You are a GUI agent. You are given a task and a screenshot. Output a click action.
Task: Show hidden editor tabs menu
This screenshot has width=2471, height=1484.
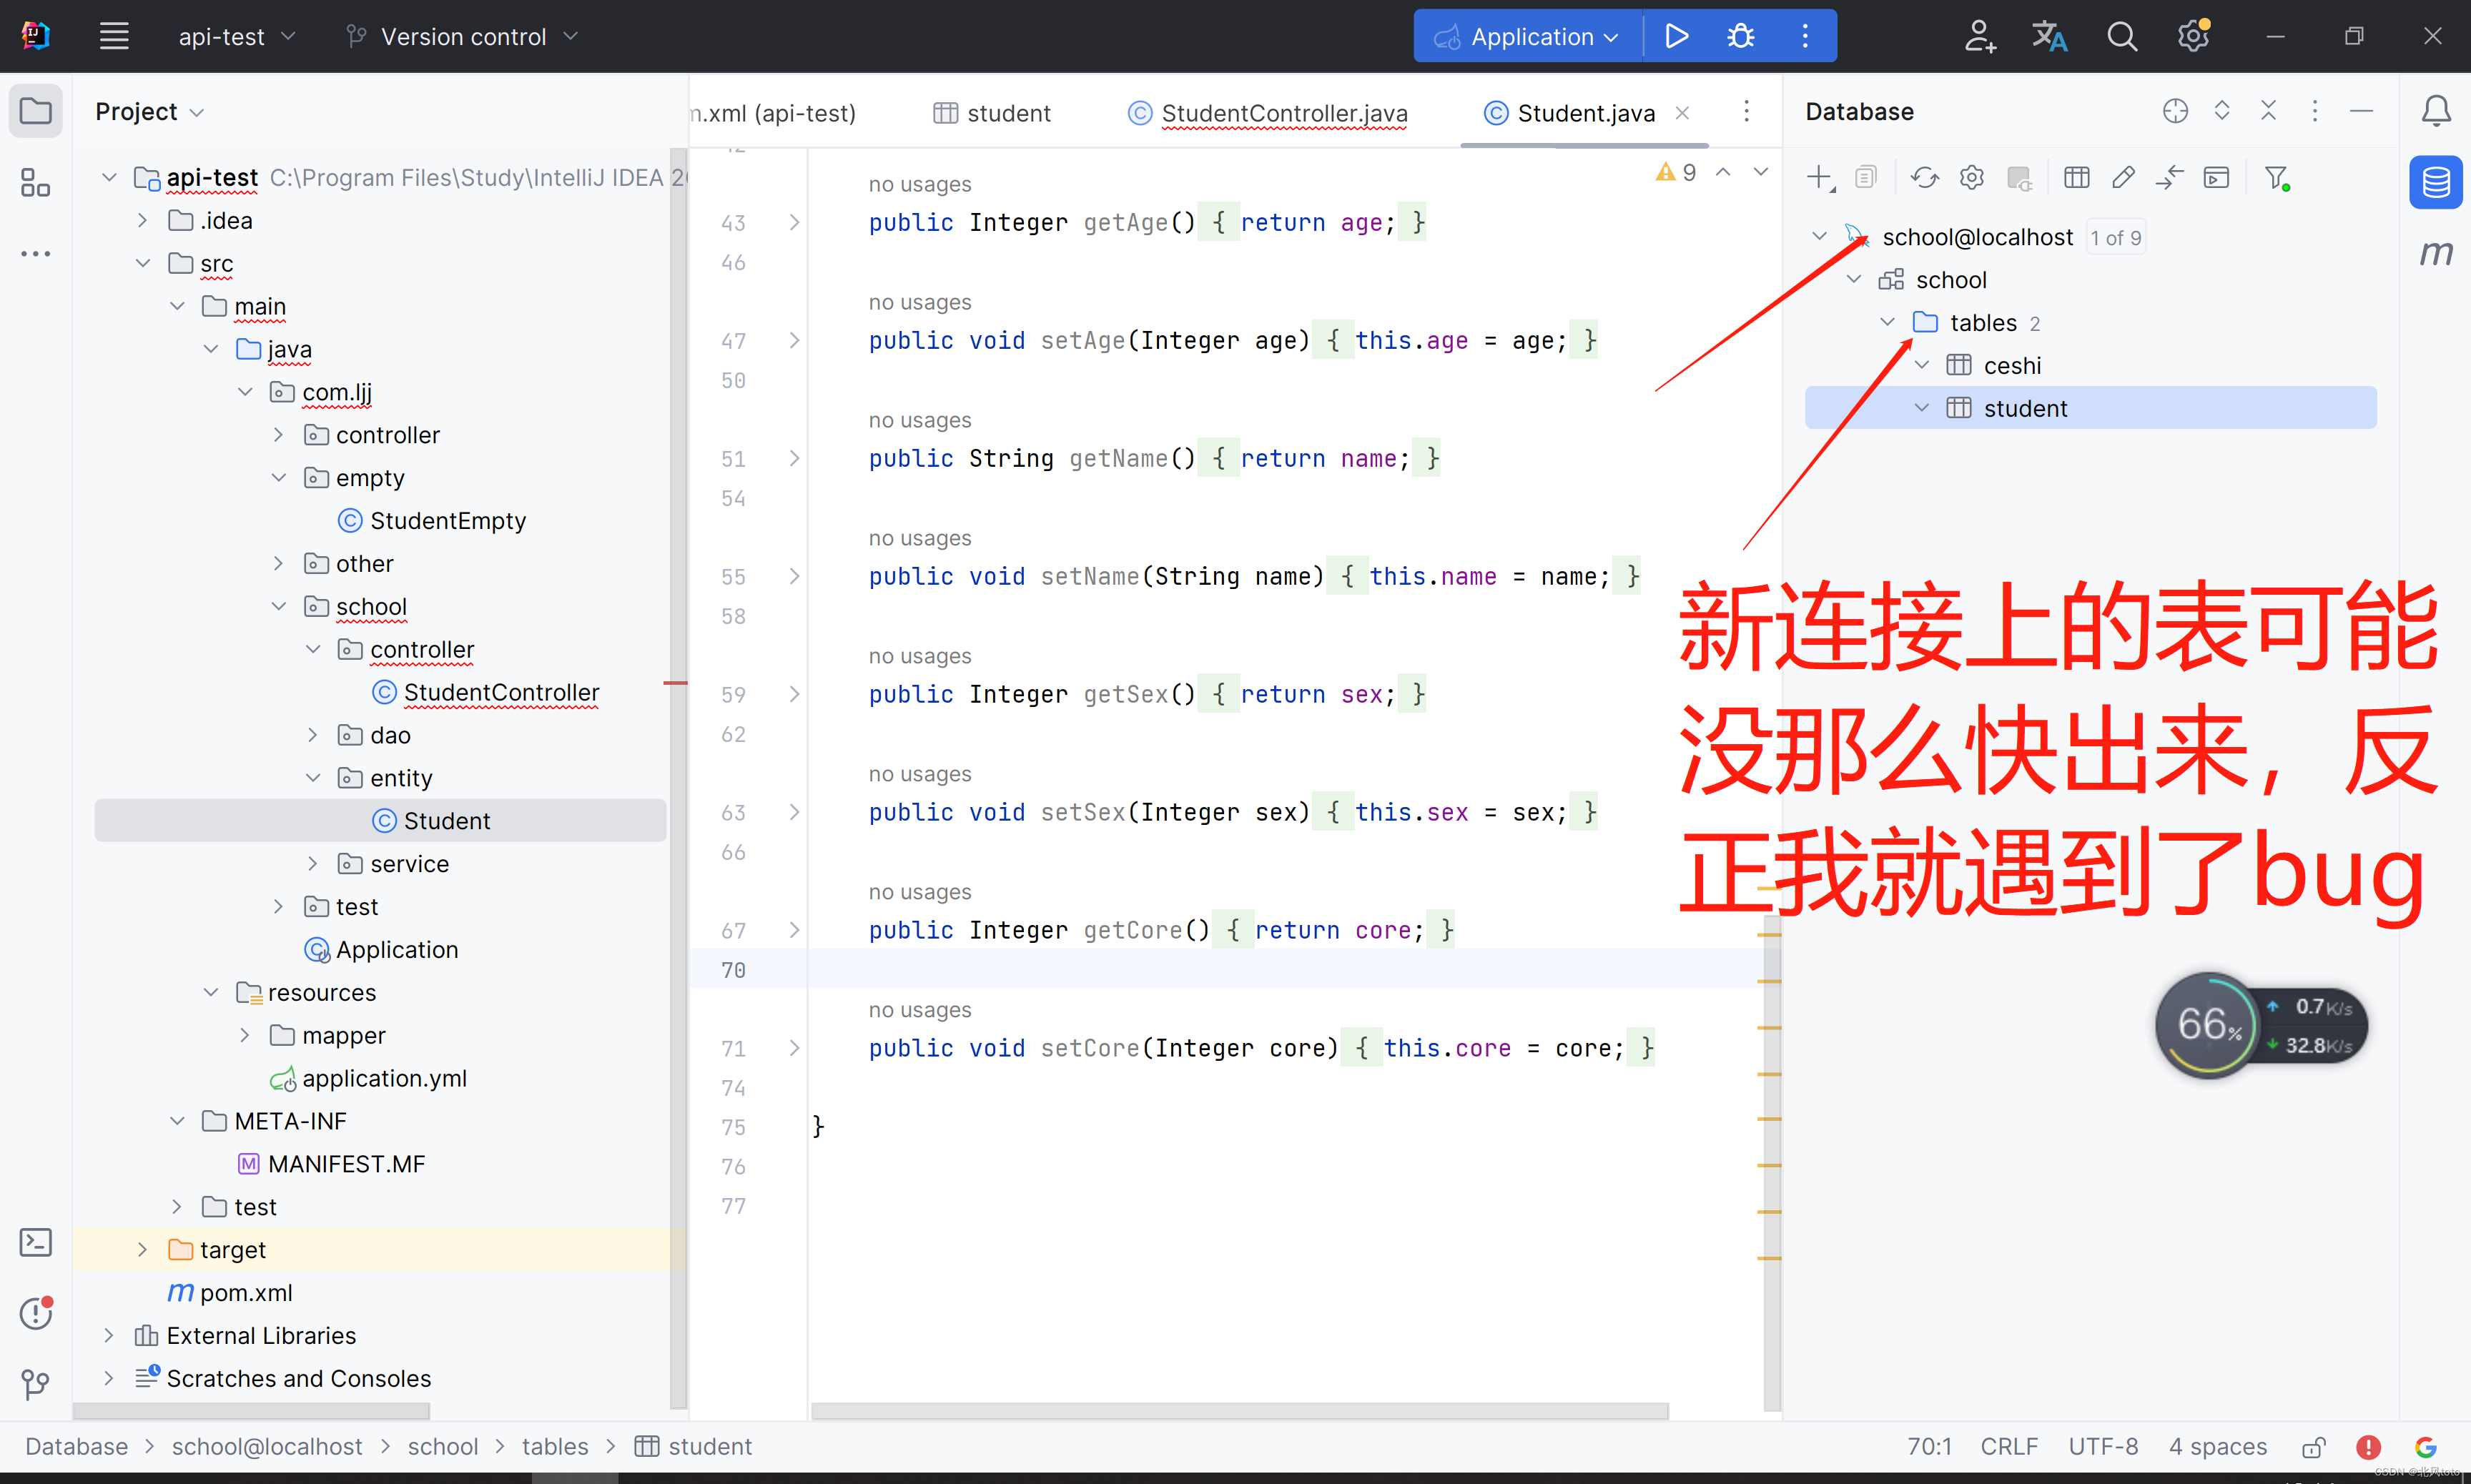click(x=1746, y=111)
